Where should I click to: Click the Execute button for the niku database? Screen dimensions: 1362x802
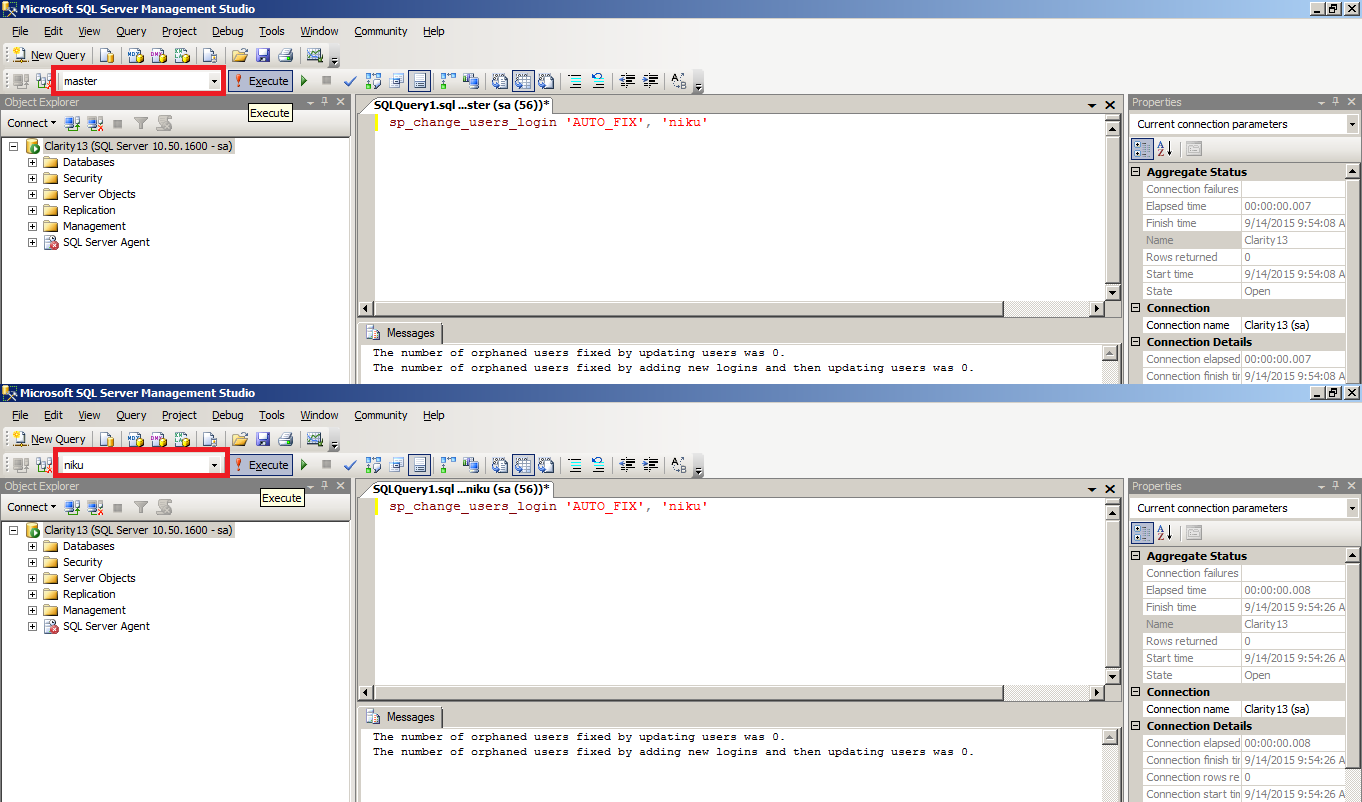[261, 465]
